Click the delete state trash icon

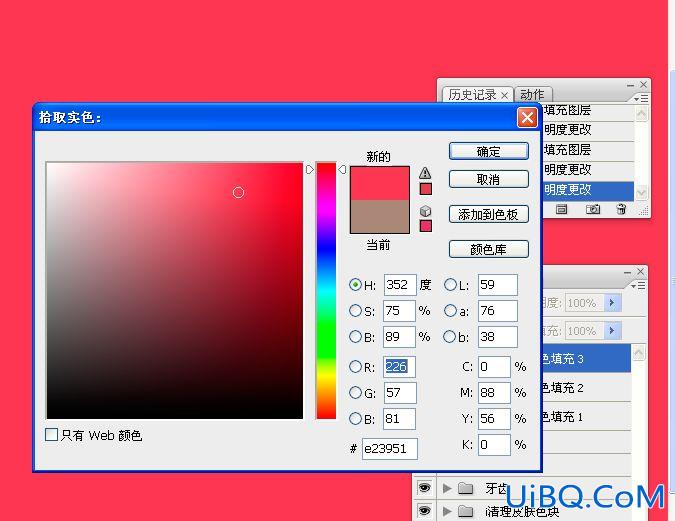621,209
